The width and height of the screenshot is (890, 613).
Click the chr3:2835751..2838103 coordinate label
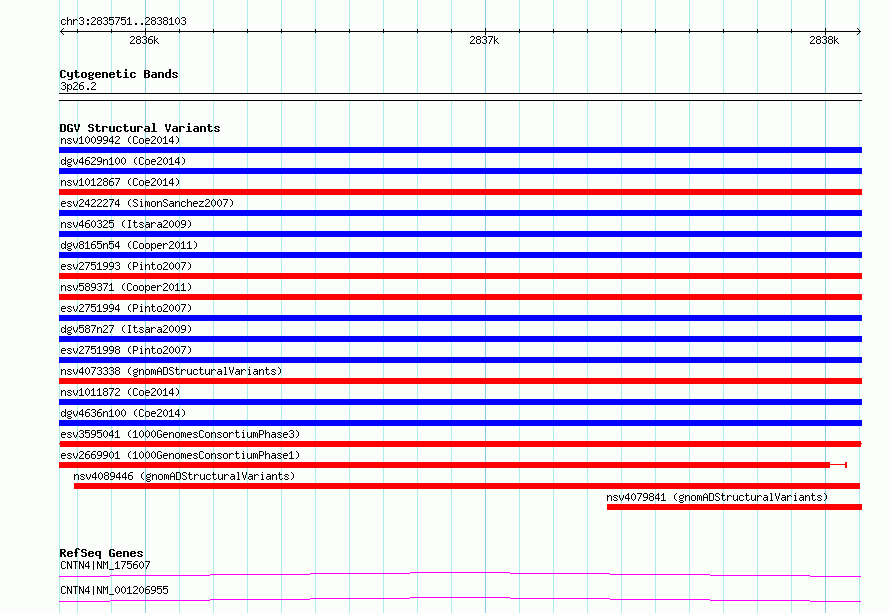point(123,21)
